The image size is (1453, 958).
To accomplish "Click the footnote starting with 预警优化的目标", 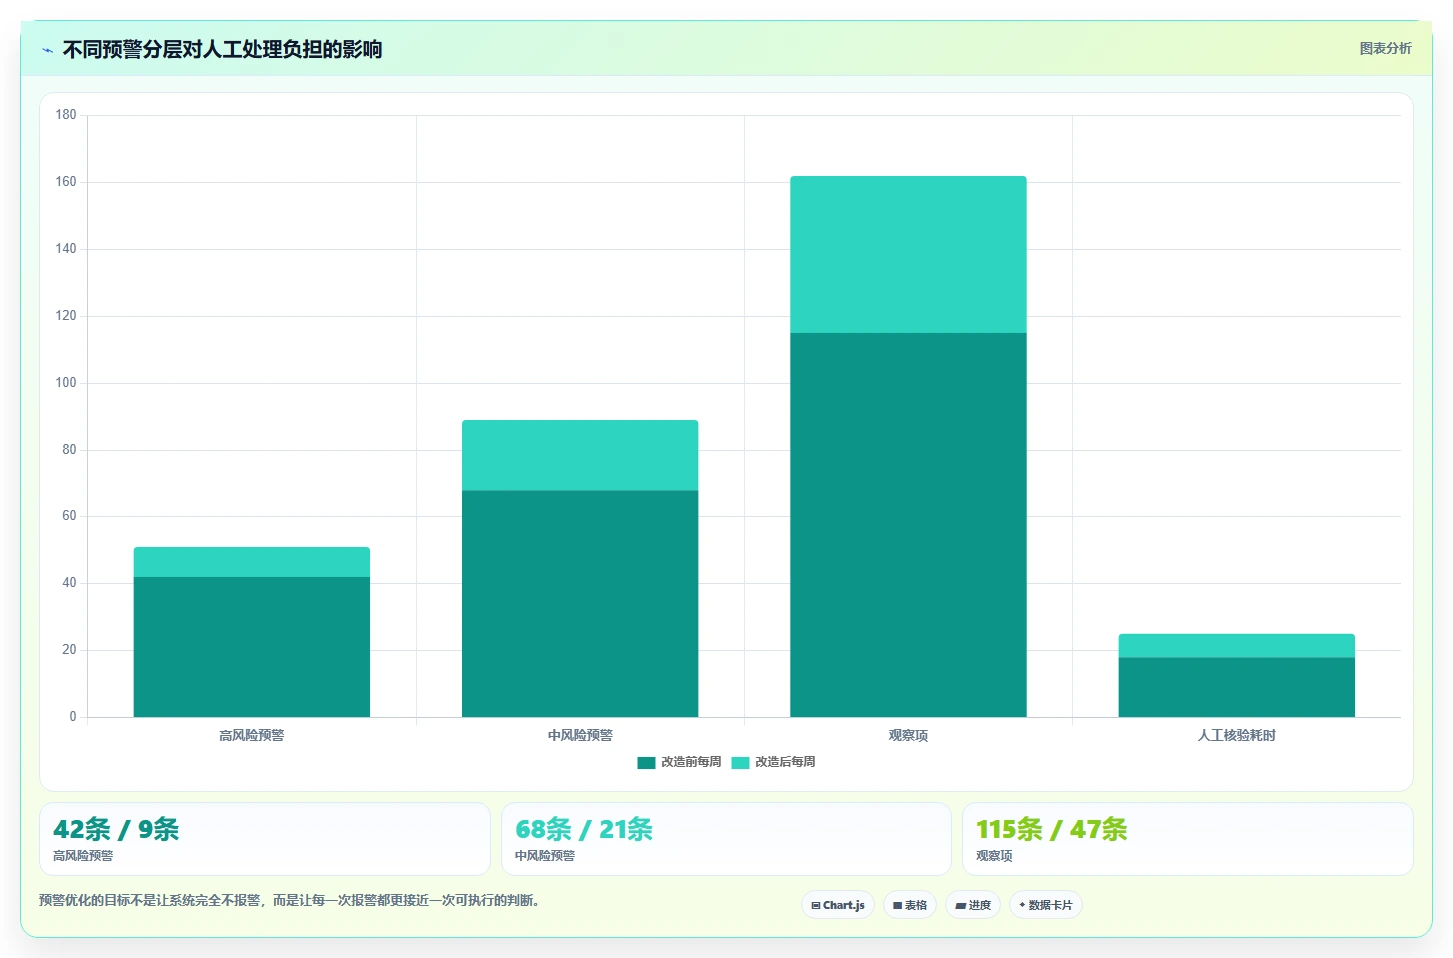I will coord(290,900).
